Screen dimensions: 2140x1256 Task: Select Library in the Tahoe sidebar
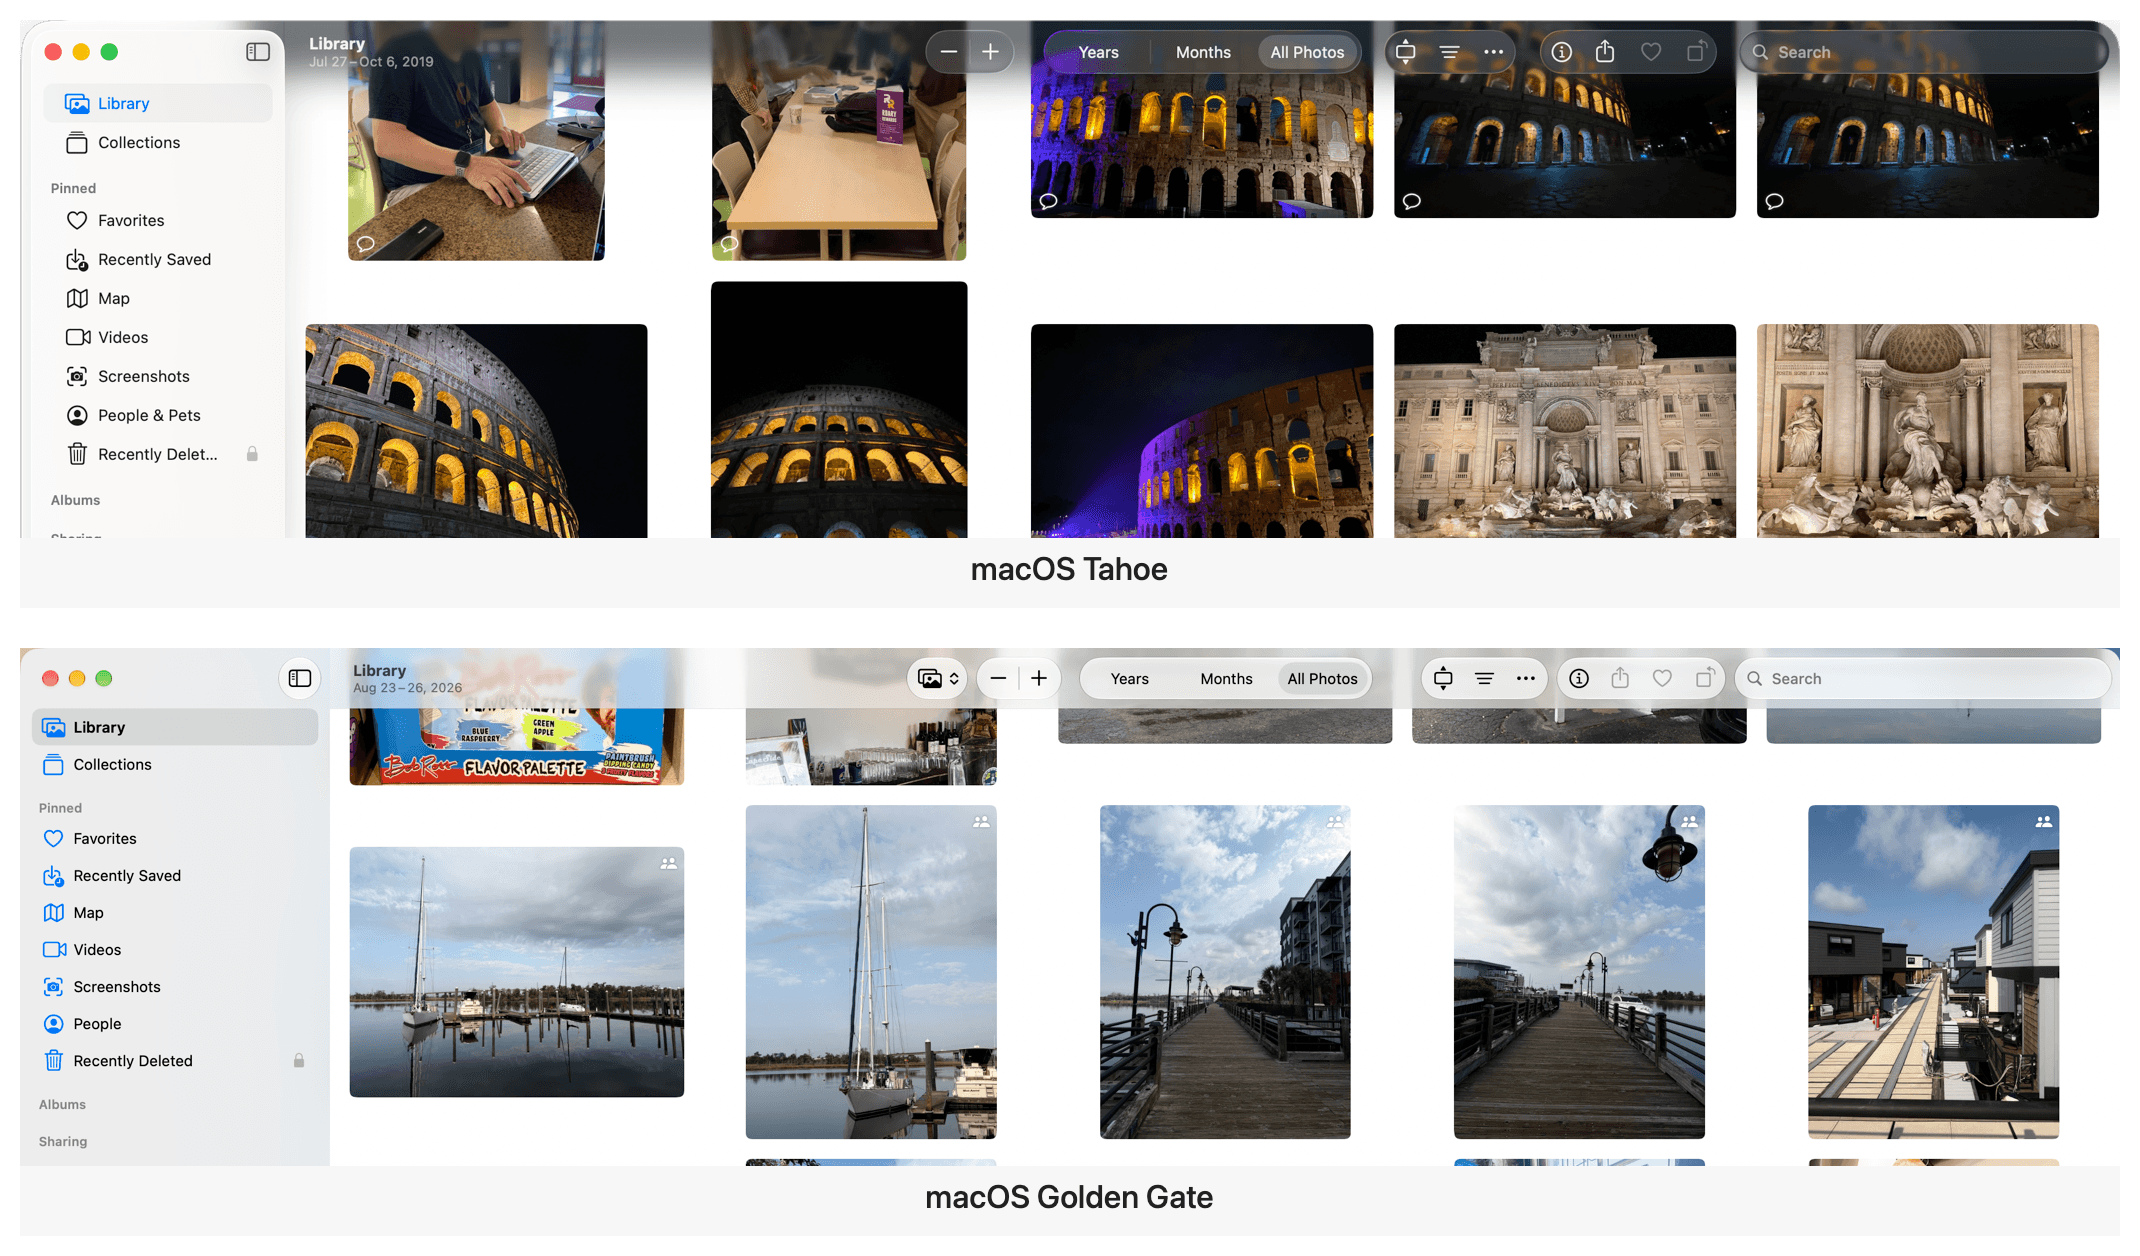coord(158,104)
